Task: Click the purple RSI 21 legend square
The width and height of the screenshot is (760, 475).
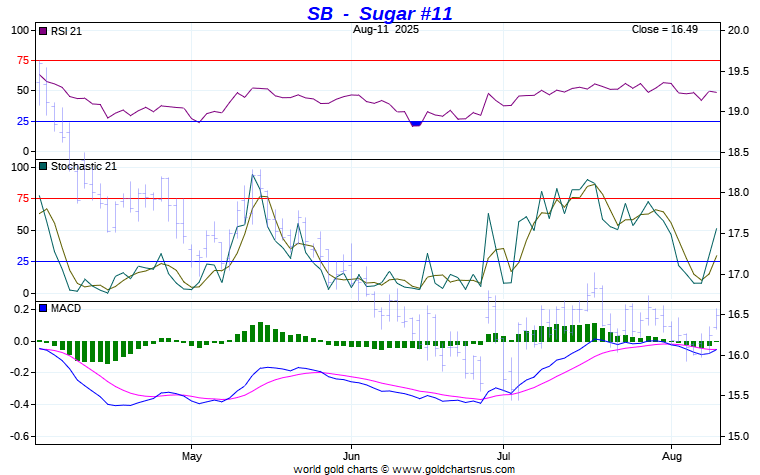Action: pos(43,31)
